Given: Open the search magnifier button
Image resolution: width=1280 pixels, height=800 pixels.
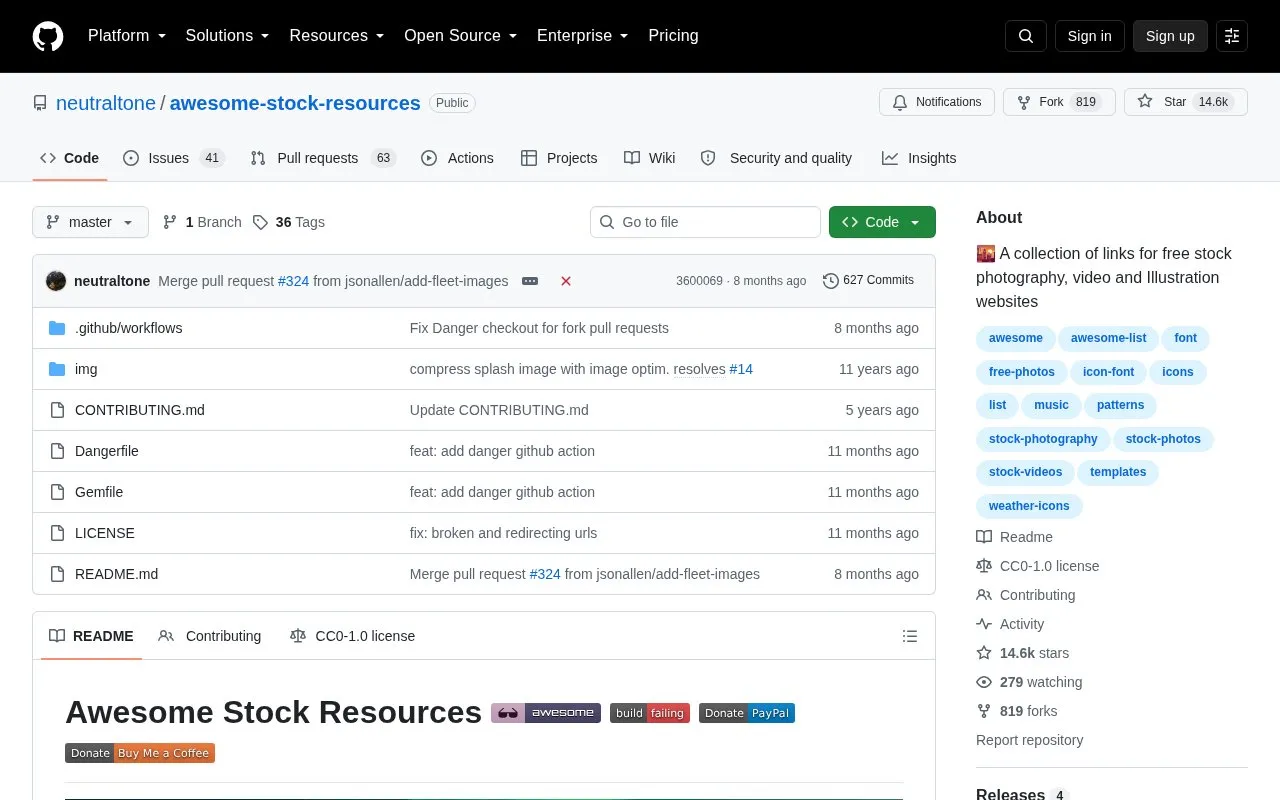Looking at the screenshot, I should pos(1026,36).
